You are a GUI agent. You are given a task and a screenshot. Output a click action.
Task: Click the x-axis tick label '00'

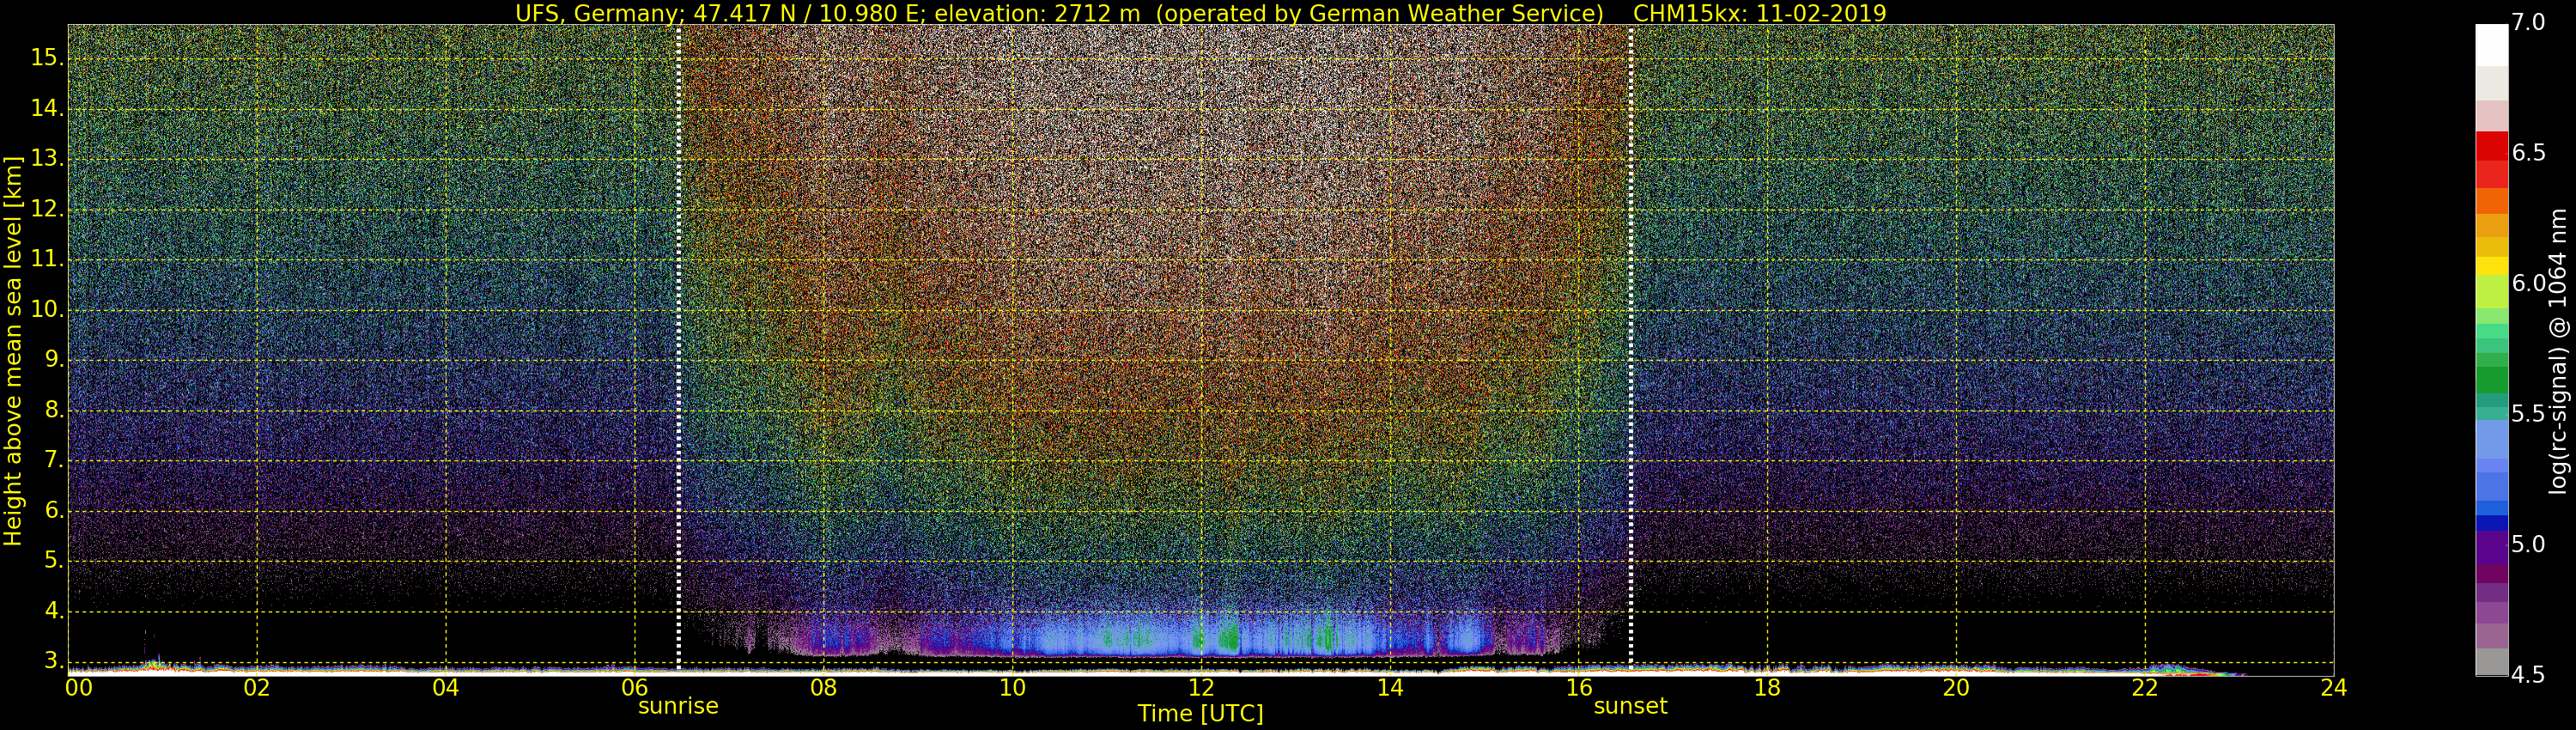pyautogui.click(x=78, y=688)
